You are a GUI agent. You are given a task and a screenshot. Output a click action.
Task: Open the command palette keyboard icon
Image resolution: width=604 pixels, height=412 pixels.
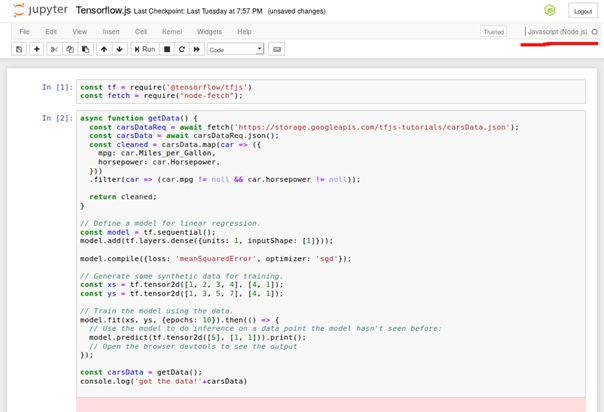click(x=277, y=49)
